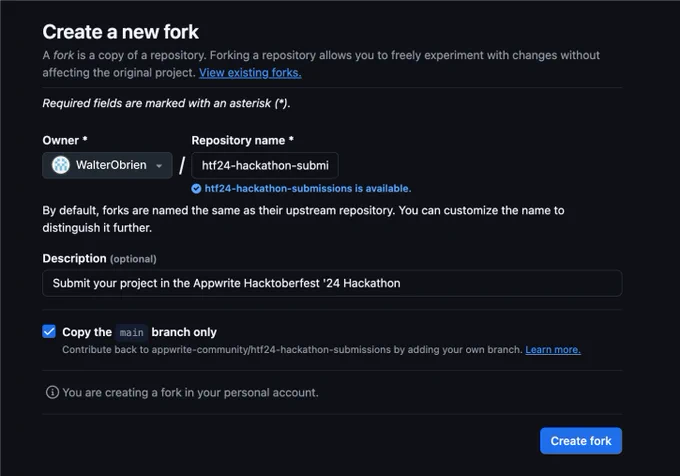This screenshot has height=476, width=680.
Task: Click the Repository name label
Action: click(x=242, y=140)
